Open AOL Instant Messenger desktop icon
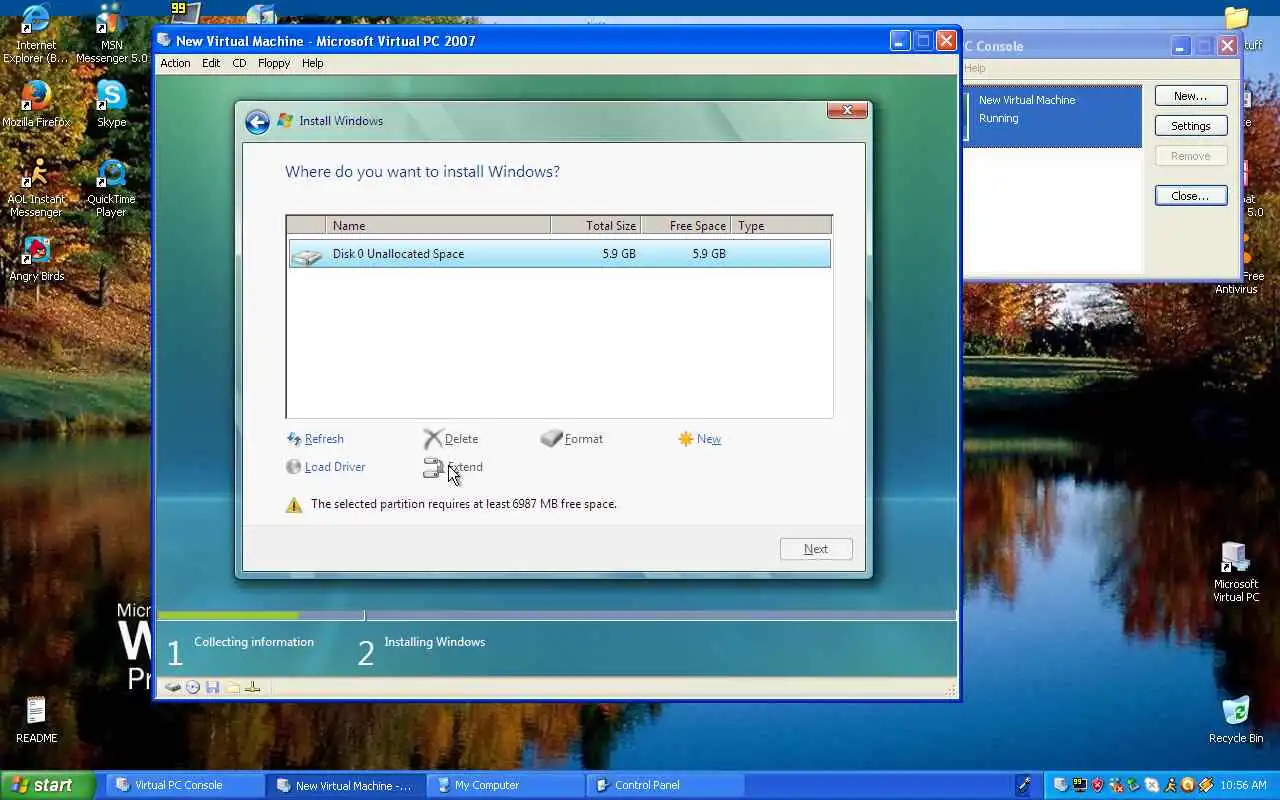The height and width of the screenshot is (800, 1280). pos(36,188)
